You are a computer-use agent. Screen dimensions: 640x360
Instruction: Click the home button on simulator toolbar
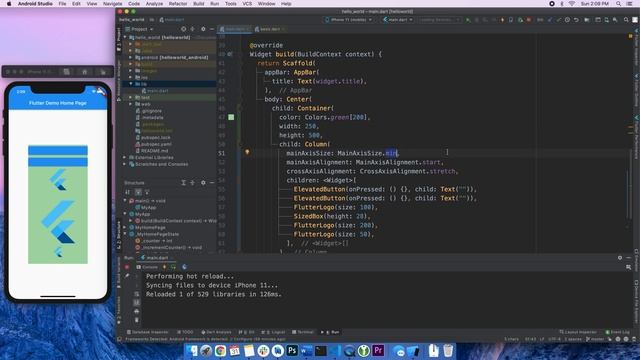coord(84,72)
